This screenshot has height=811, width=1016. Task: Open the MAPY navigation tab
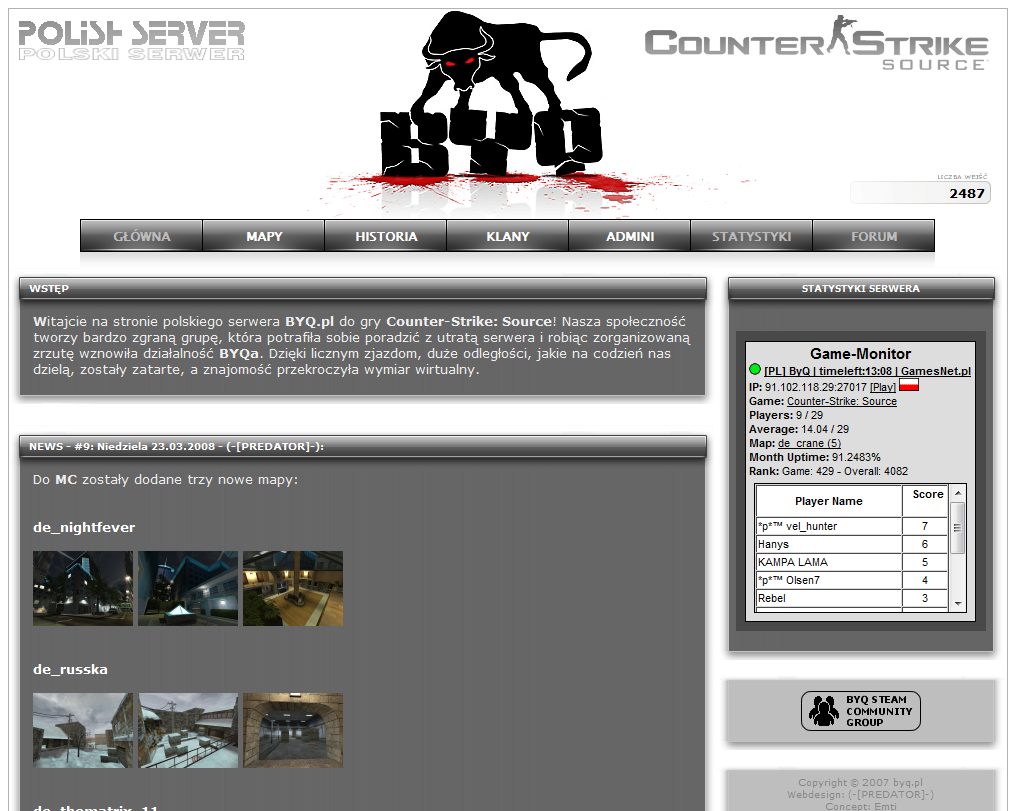point(264,237)
